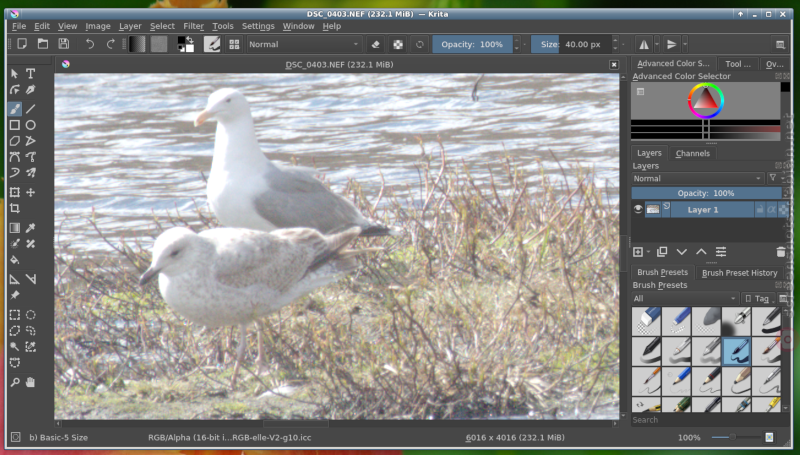Open the brush preset tag dropdown All
Image resolution: width=800 pixels, height=455 pixels.
(685, 298)
